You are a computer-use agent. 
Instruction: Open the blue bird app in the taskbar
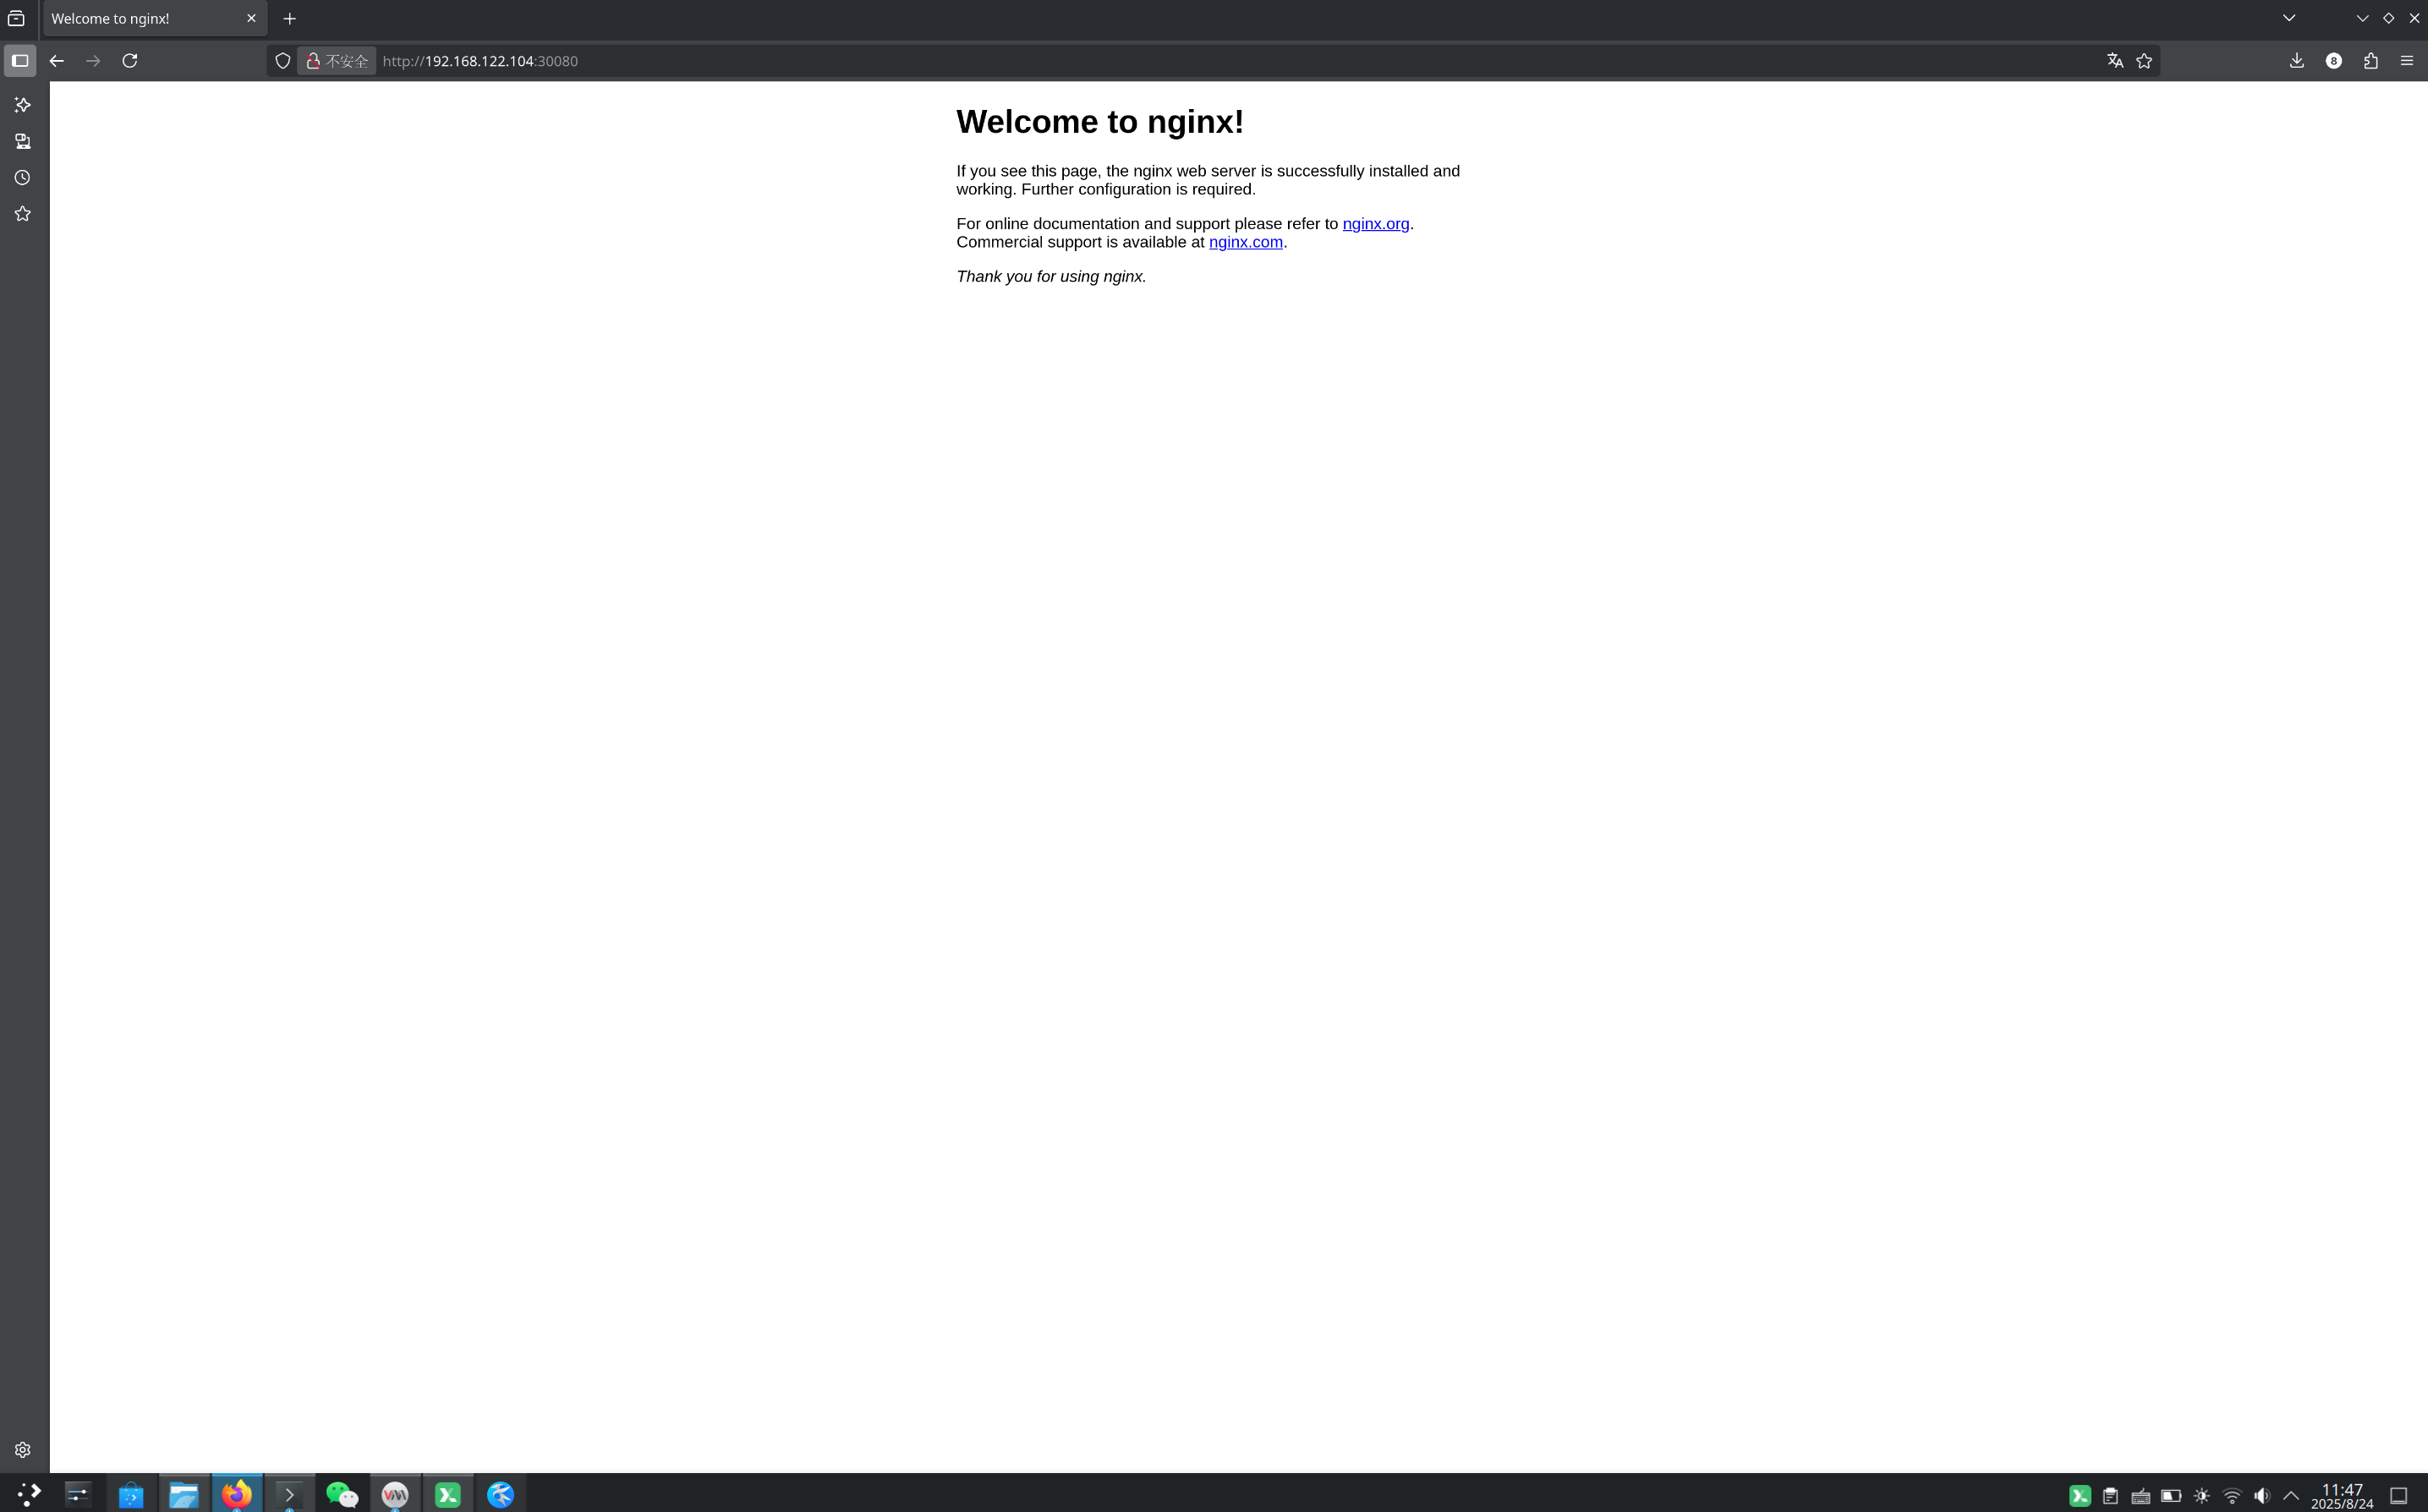500,1494
